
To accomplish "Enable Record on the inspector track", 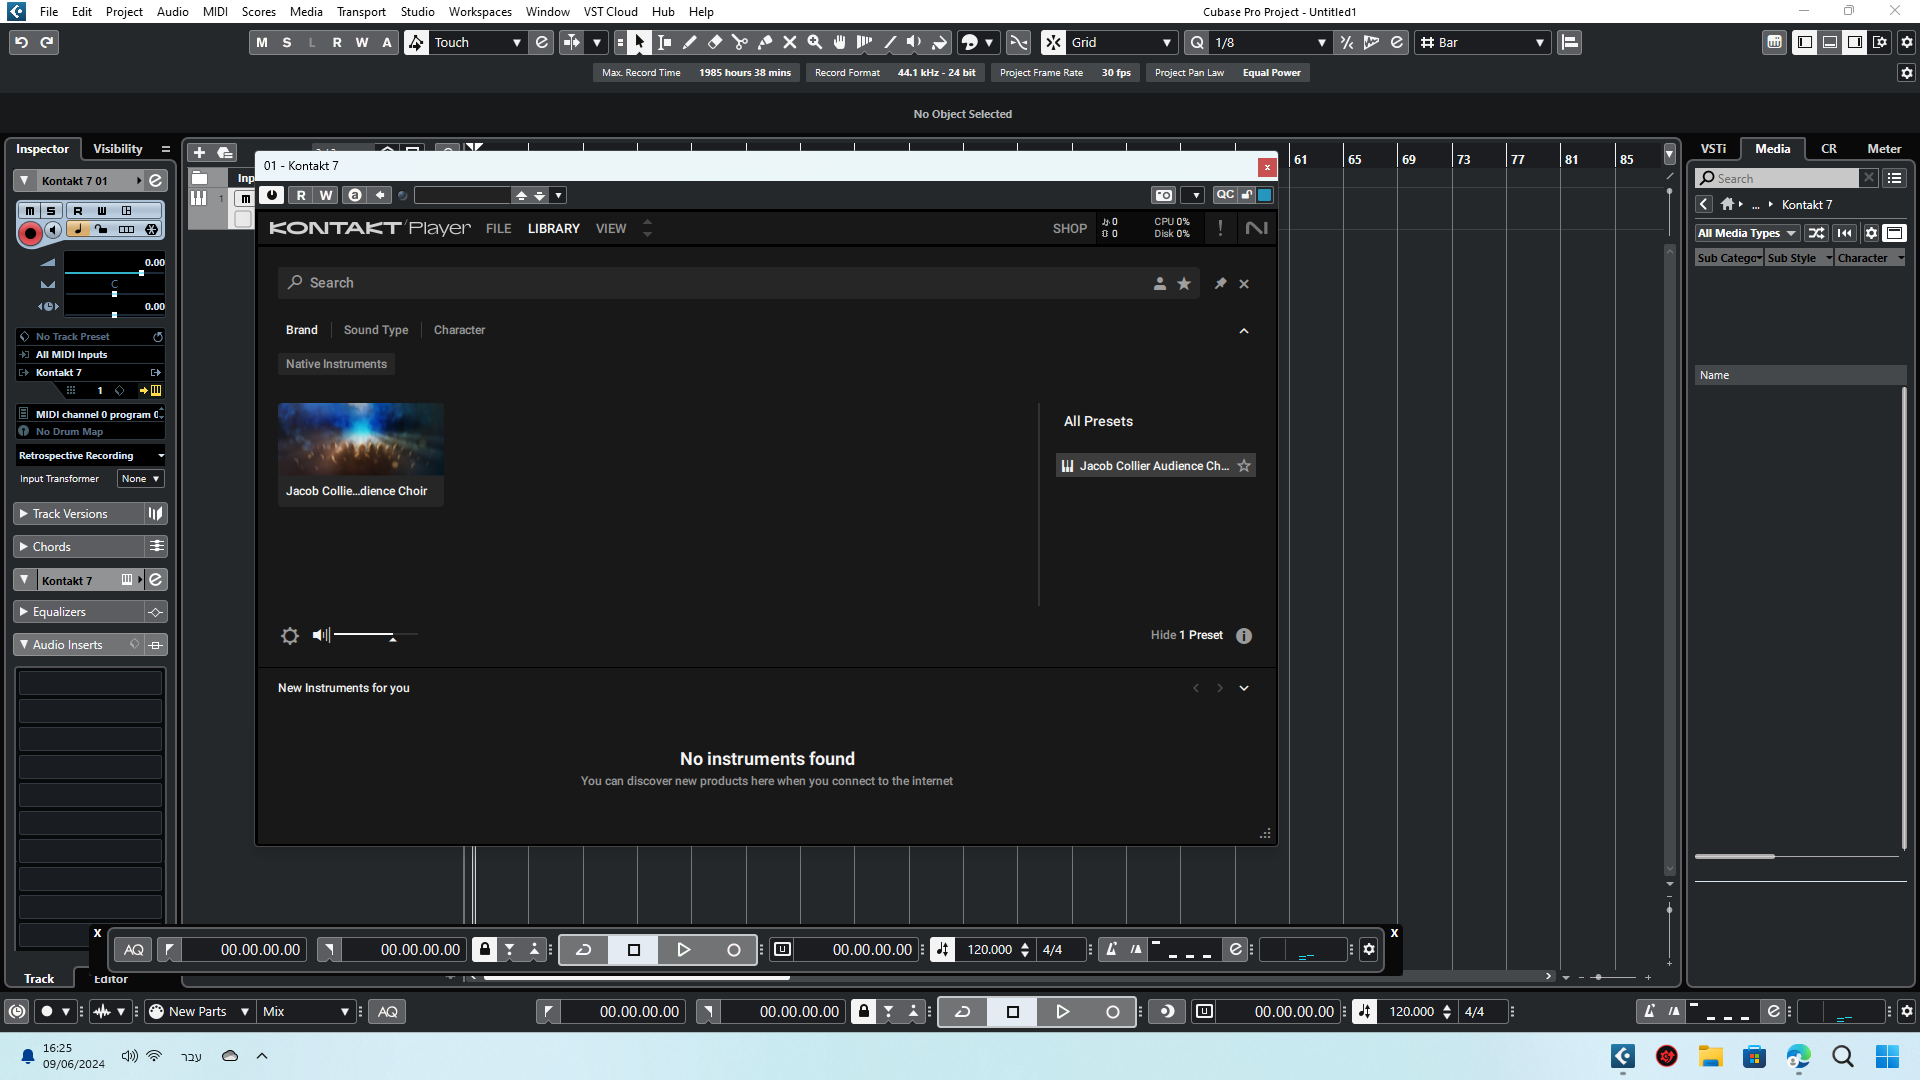I will point(30,233).
